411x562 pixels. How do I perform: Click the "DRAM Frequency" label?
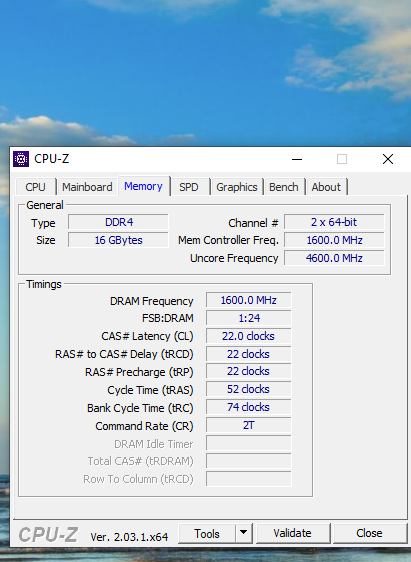[152, 301]
